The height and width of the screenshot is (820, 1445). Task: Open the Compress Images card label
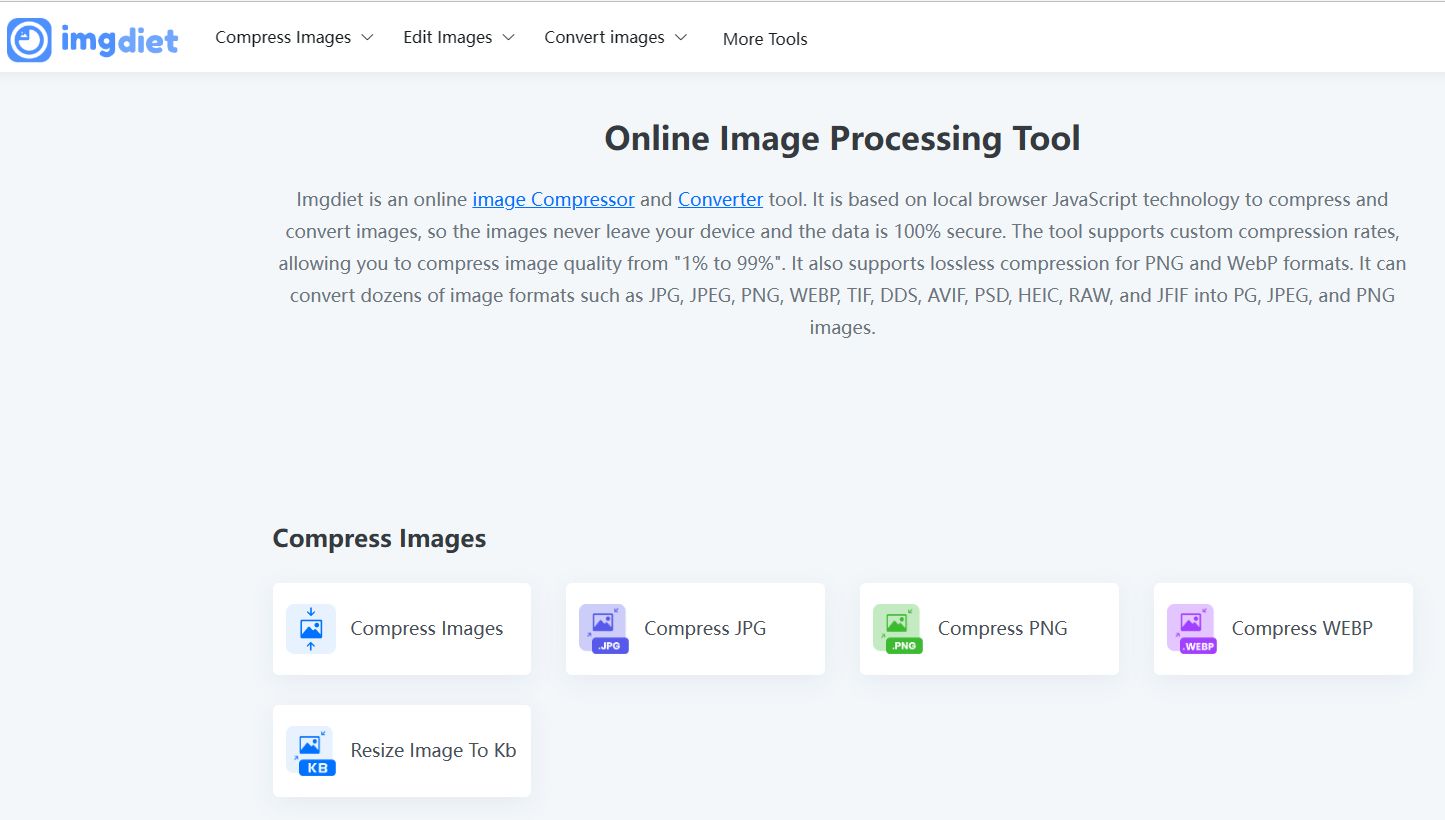click(427, 629)
